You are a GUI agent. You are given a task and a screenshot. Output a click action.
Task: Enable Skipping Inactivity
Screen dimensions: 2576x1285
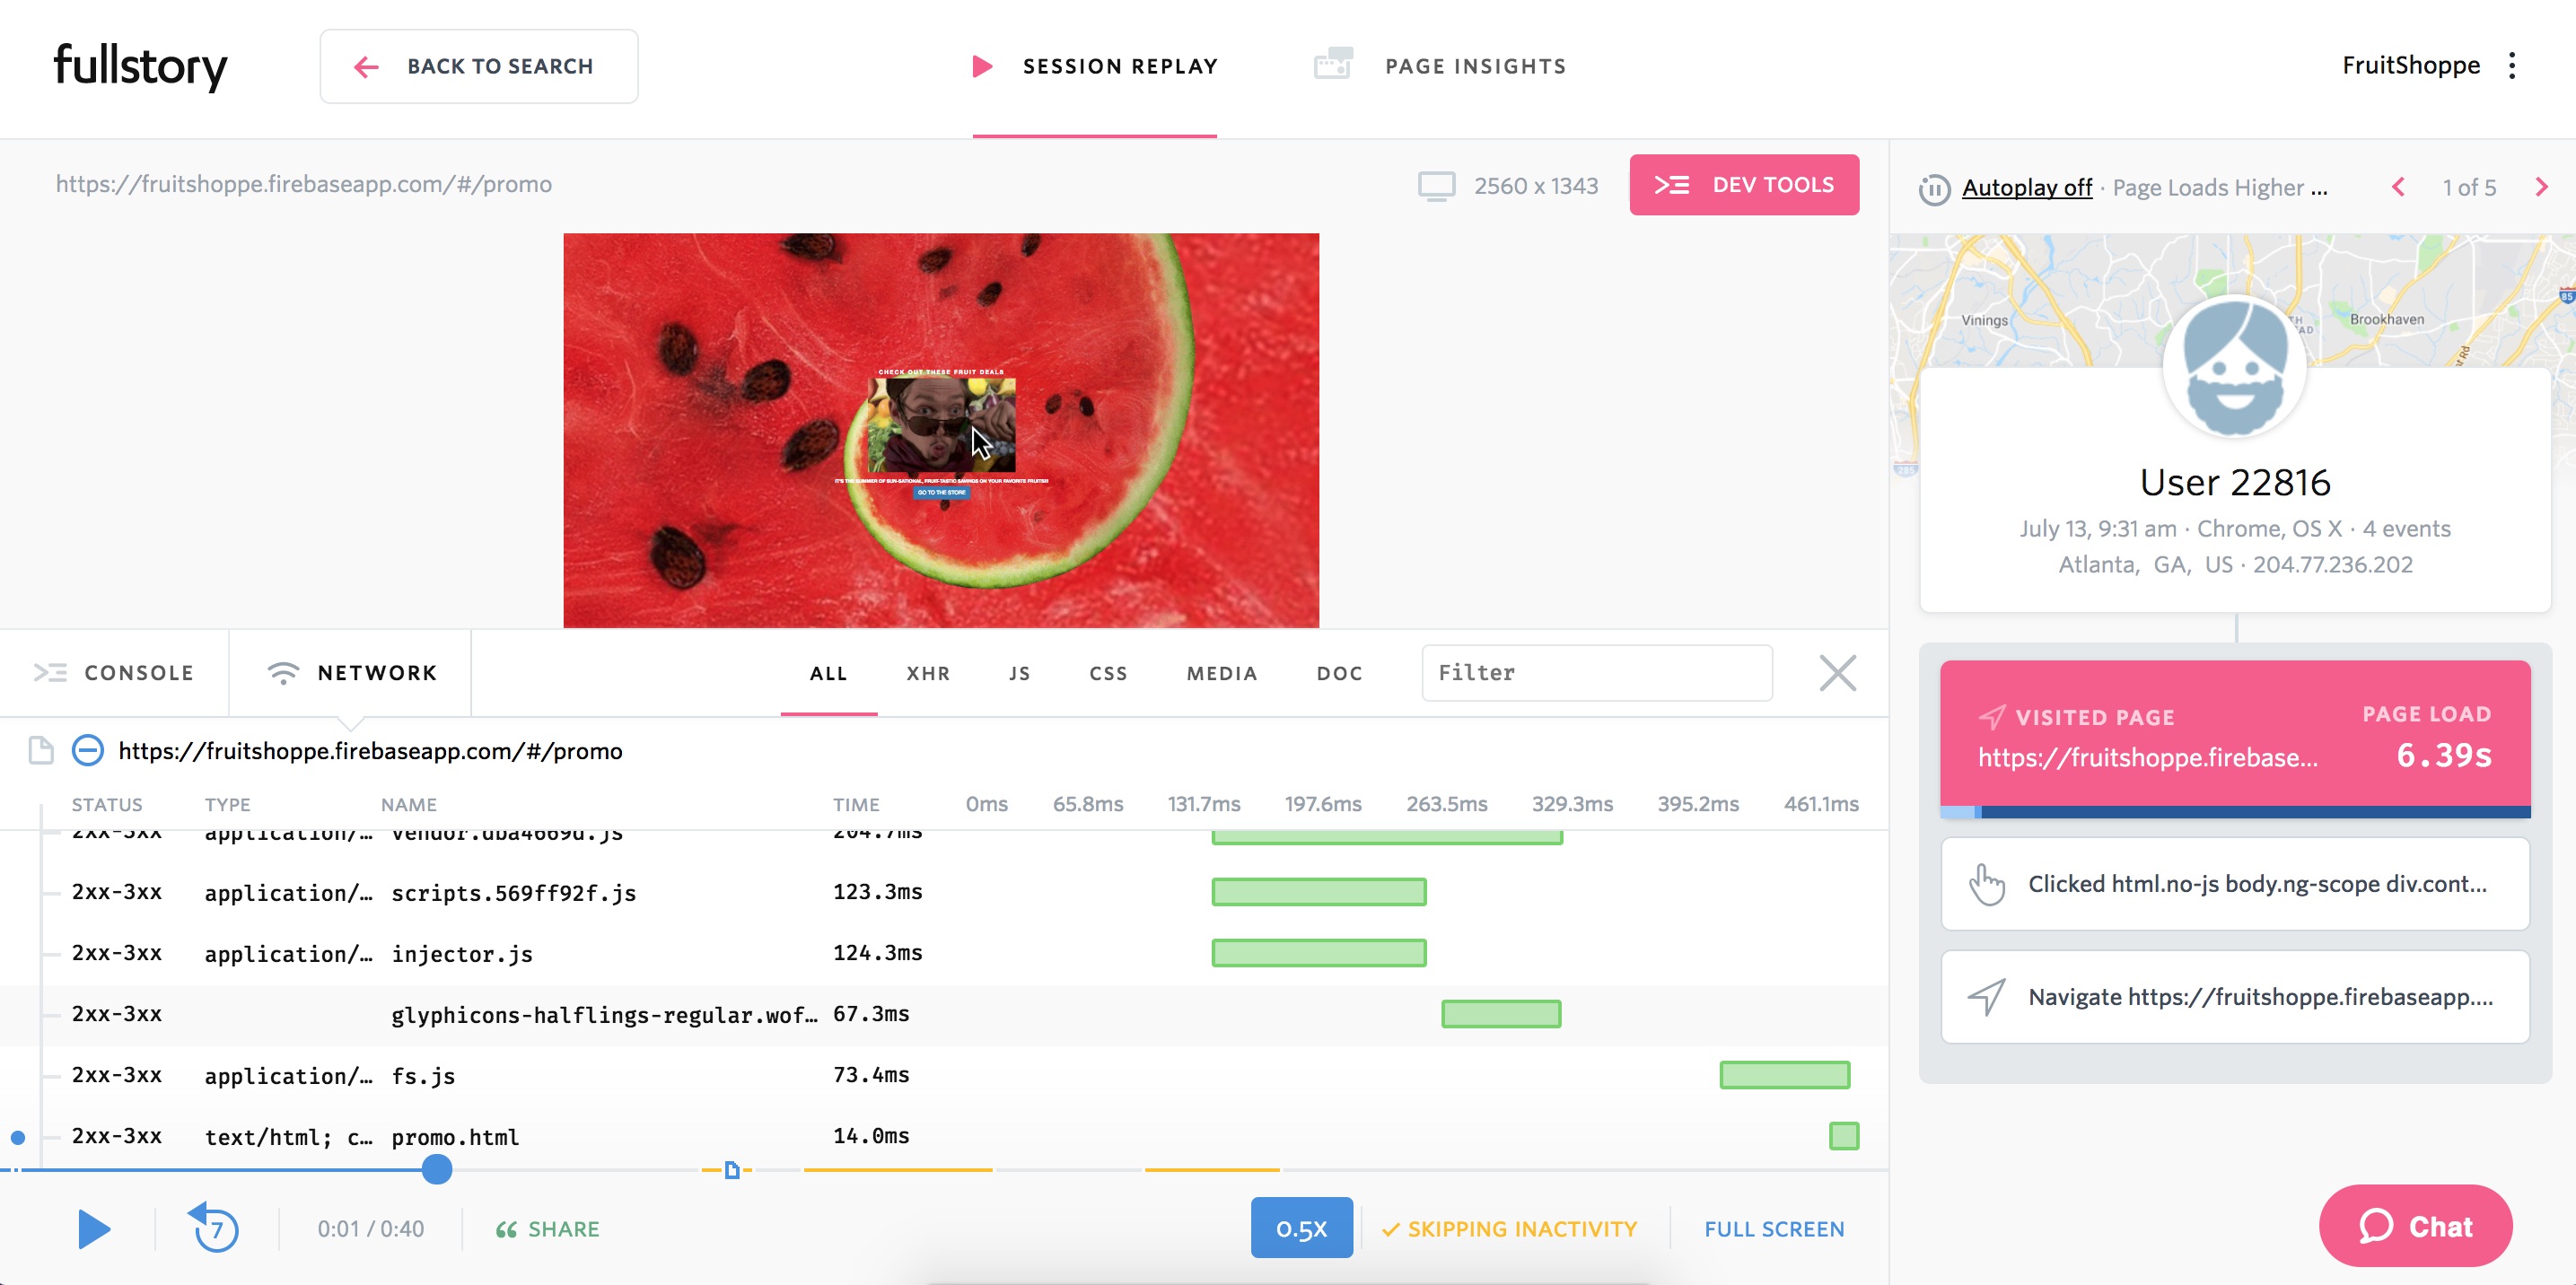1508,1229
